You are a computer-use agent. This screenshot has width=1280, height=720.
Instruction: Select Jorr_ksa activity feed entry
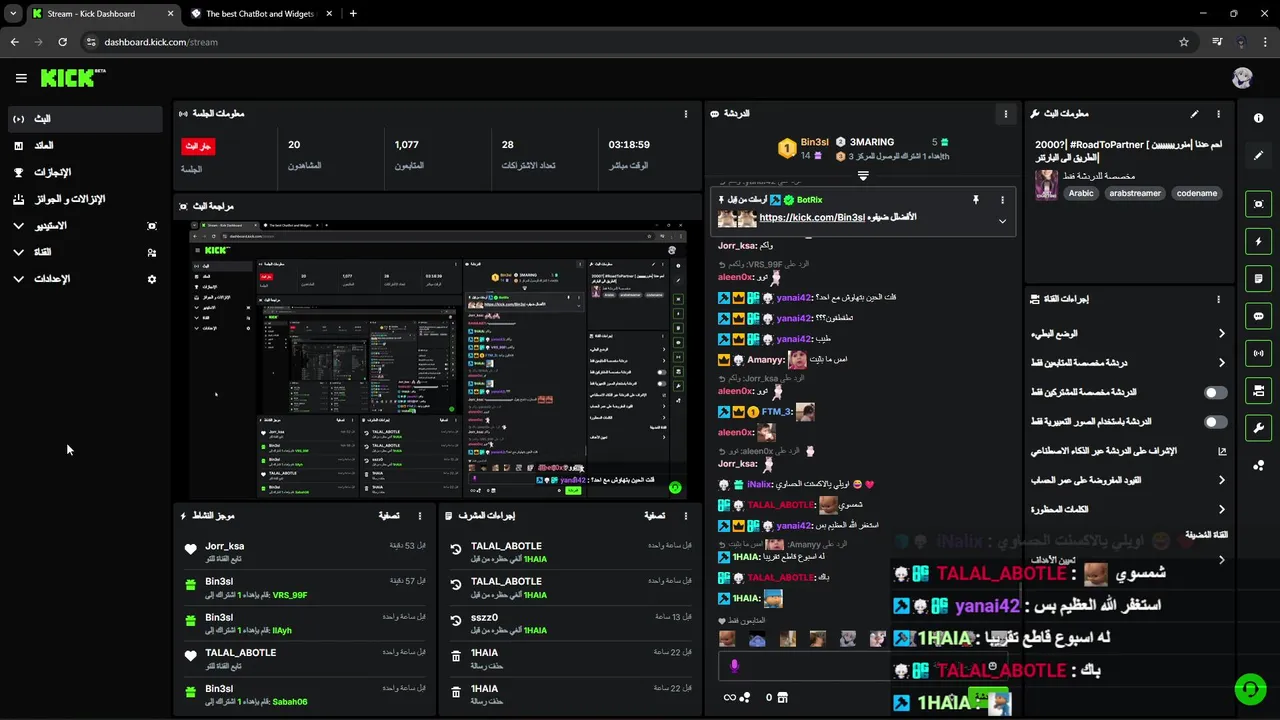coord(306,552)
